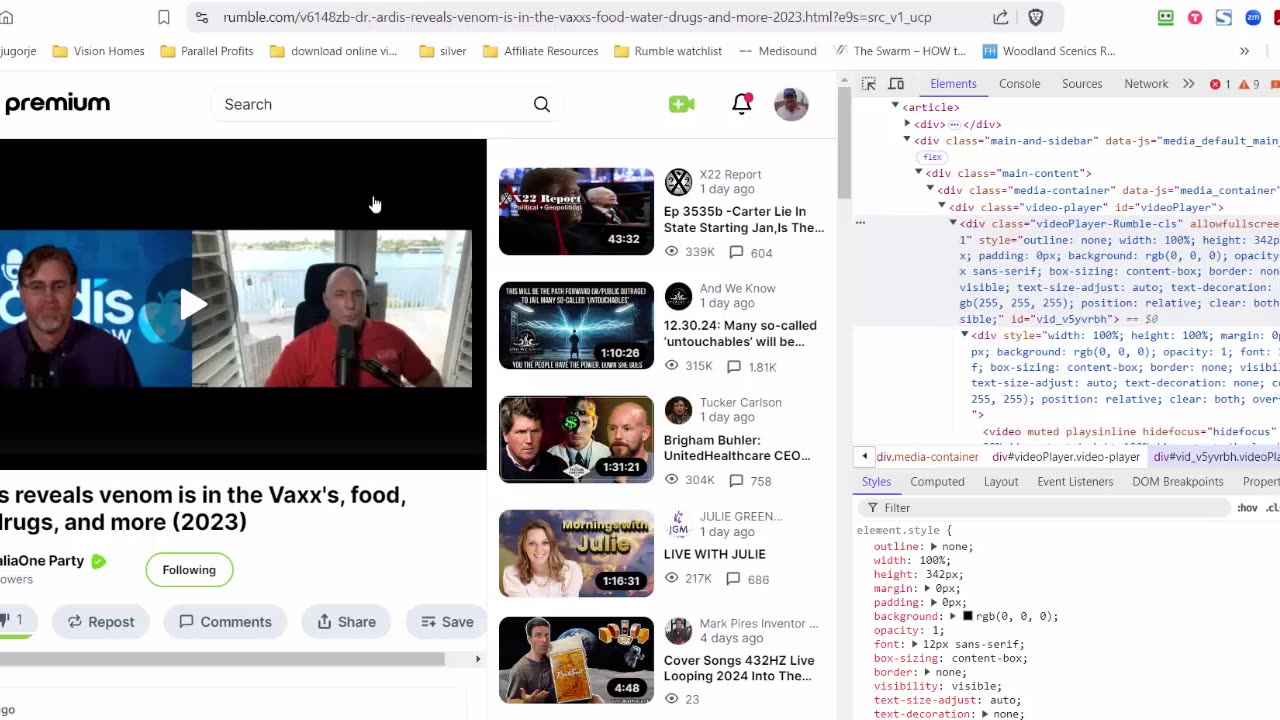Select the Elements tab
Screen dimensions: 1280x720
pos(953,84)
